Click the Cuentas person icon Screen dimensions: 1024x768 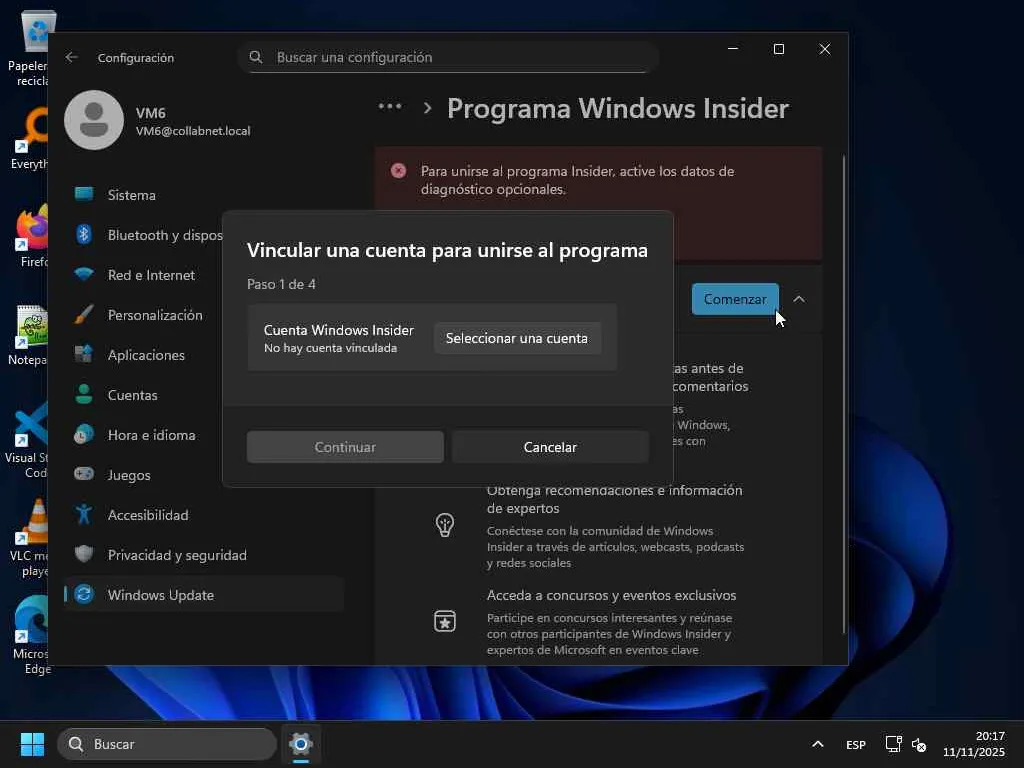84,394
